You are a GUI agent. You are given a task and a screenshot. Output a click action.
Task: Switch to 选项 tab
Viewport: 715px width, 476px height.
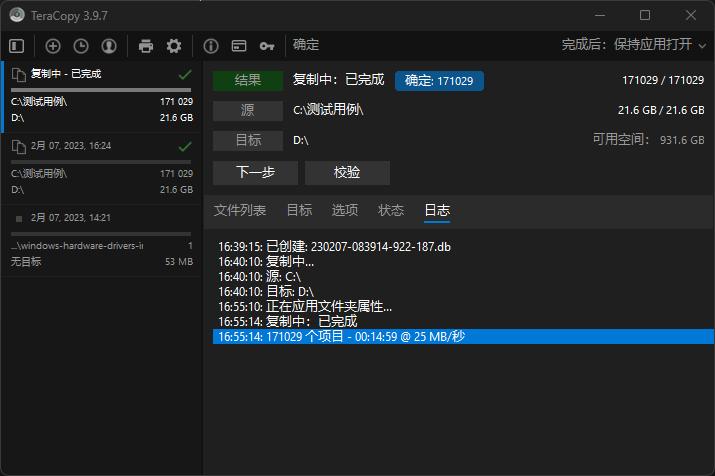(345, 210)
